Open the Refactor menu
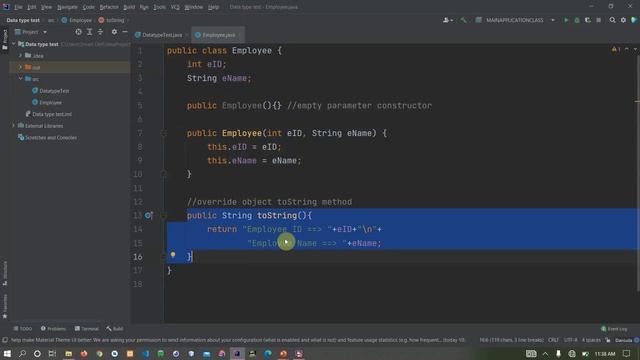 click(109, 7)
